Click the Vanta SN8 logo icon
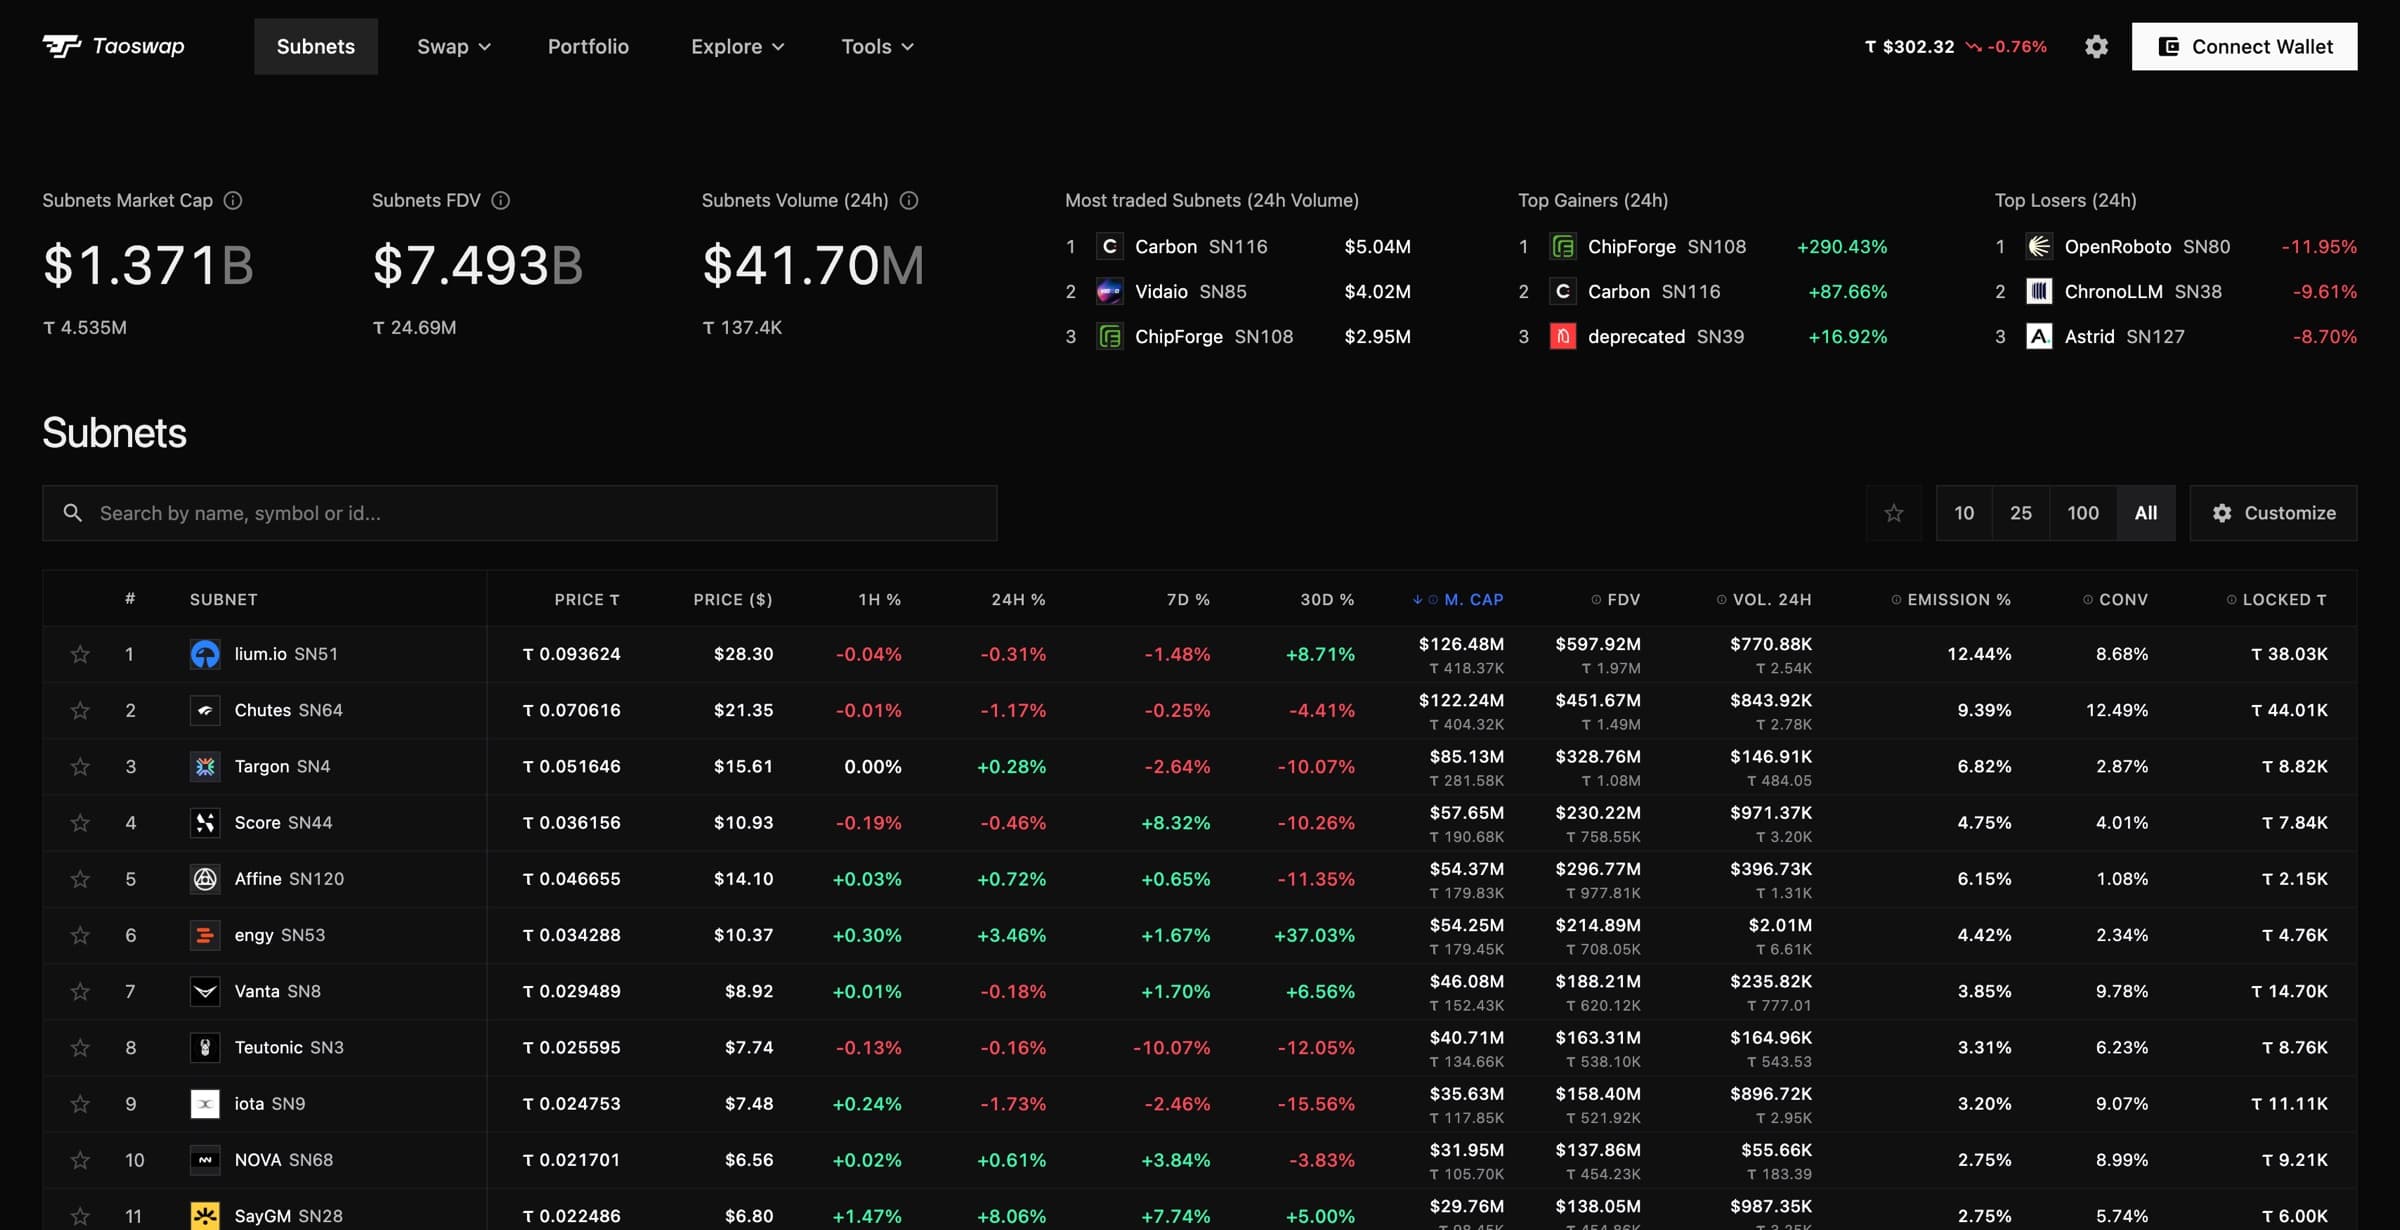This screenshot has width=2400, height=1230. pos(205,991)
